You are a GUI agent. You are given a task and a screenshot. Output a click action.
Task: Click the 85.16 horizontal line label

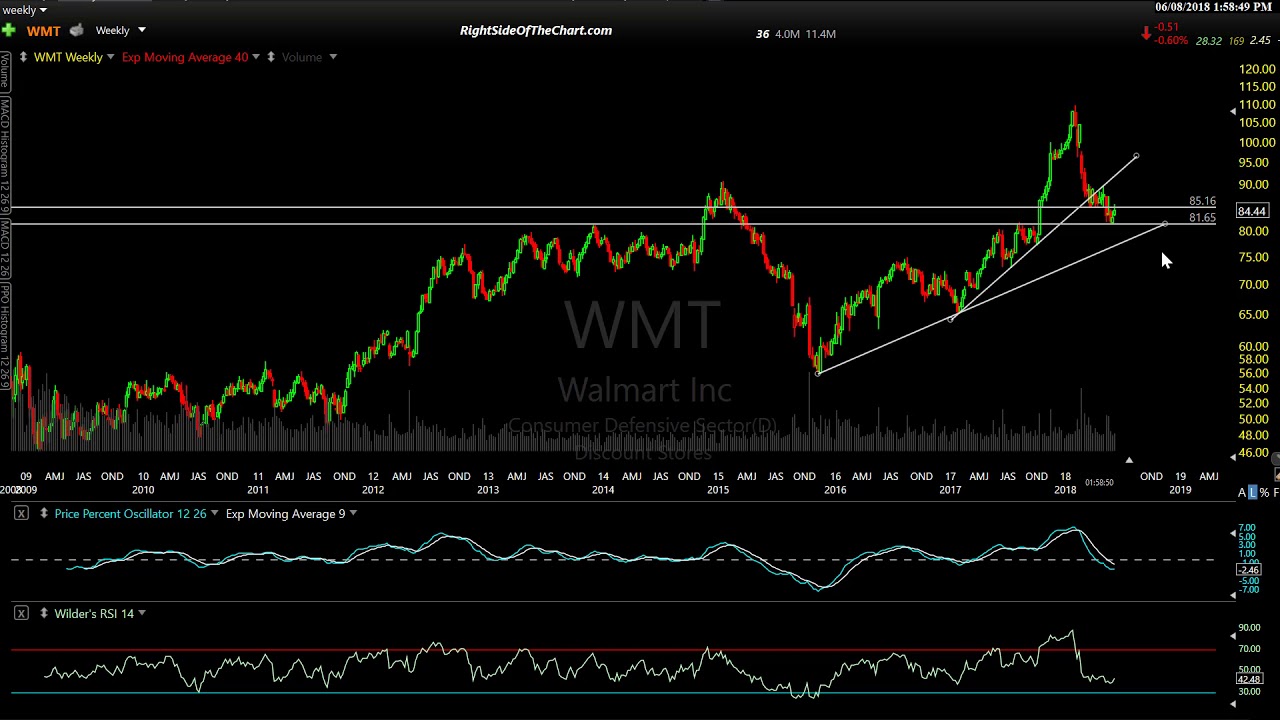click(1202, 201)
